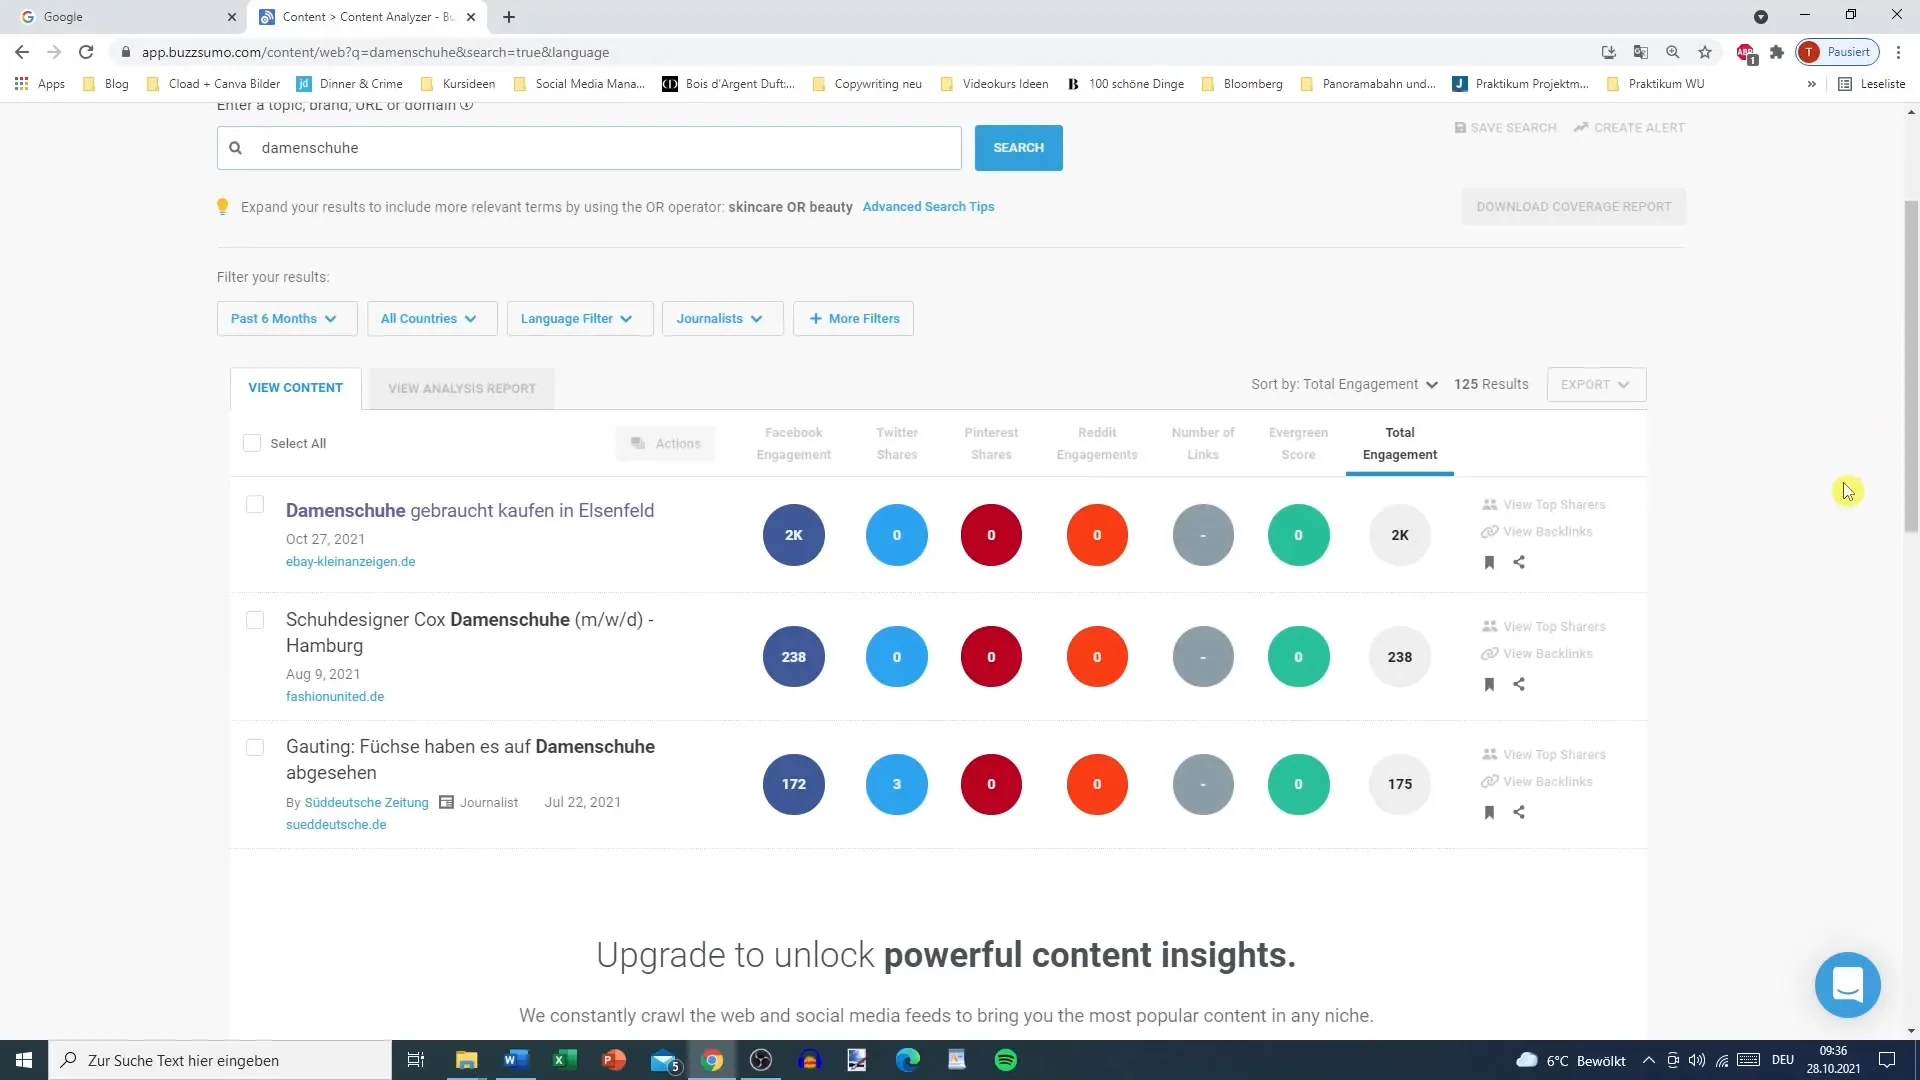The image size is (1920, 1080).
Task: Check the Schuhdesigner Cox row checkbox
Action: (255, 620)
